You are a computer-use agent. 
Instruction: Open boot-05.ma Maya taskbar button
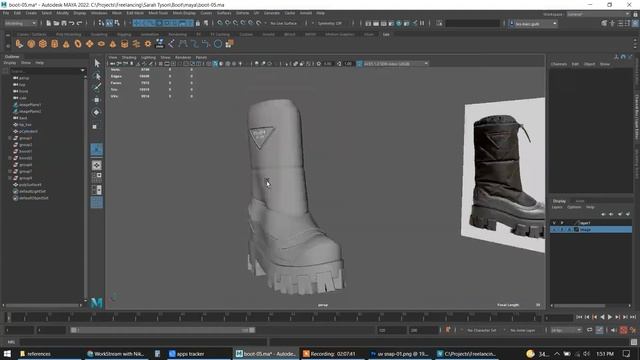coord(267,353)
